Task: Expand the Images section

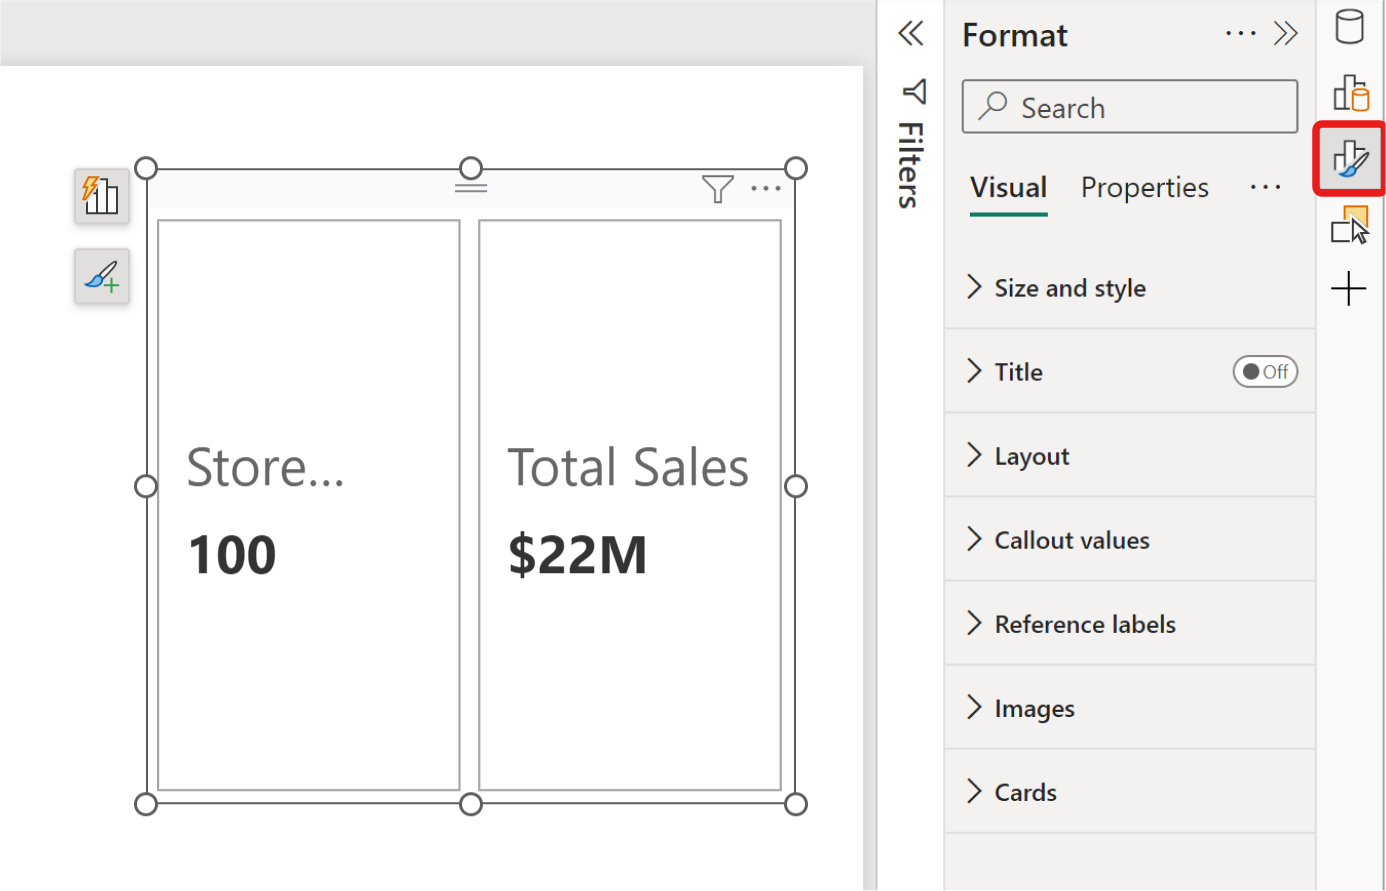Action: click(x=1129, y=708)
